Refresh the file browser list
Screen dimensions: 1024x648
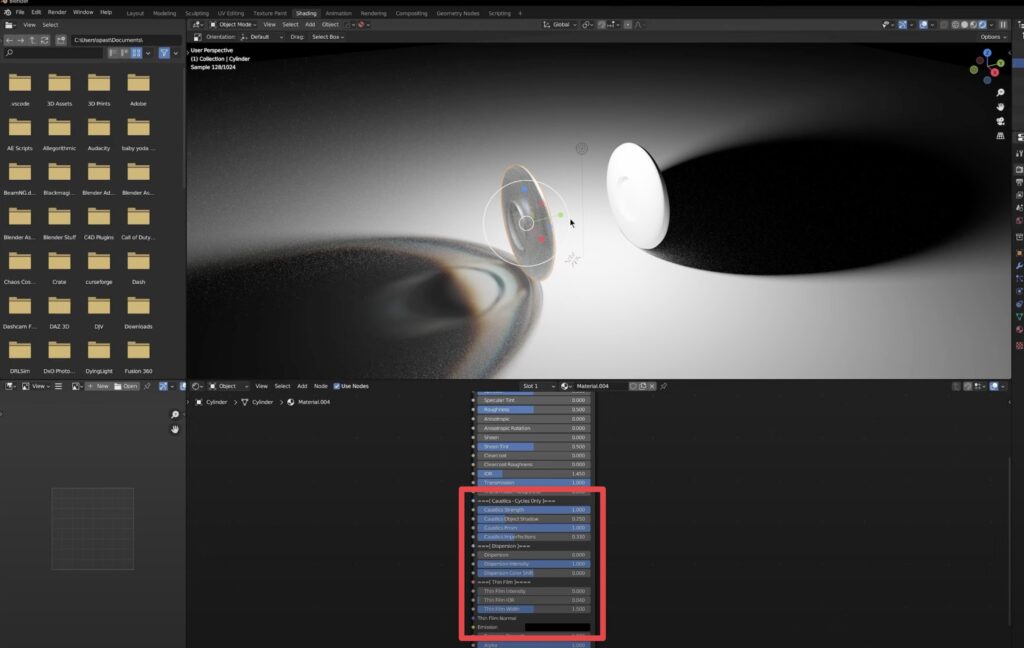tap(44, 40)
